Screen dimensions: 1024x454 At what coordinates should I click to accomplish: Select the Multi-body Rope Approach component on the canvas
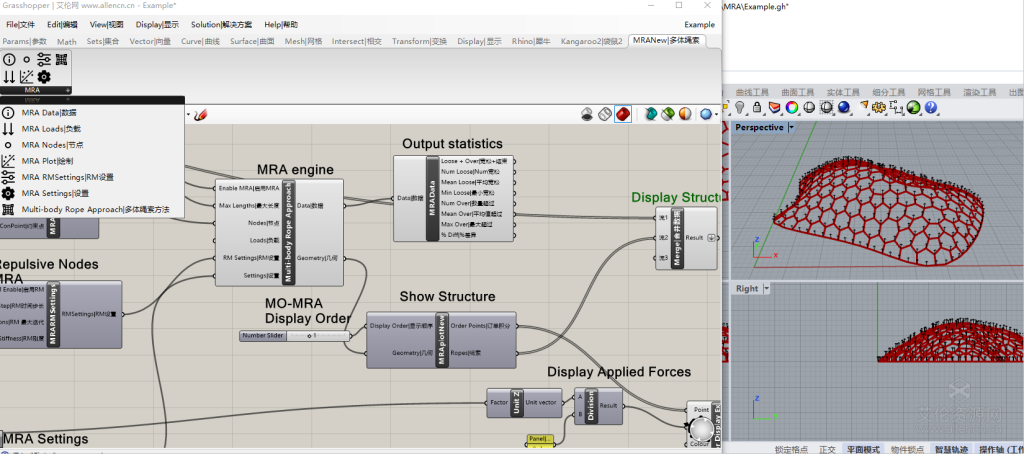[x=279, y=232]
